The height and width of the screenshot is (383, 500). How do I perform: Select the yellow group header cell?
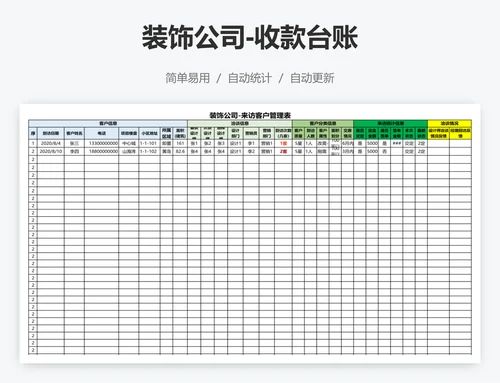pyautogui.click(x=449, y=123)
